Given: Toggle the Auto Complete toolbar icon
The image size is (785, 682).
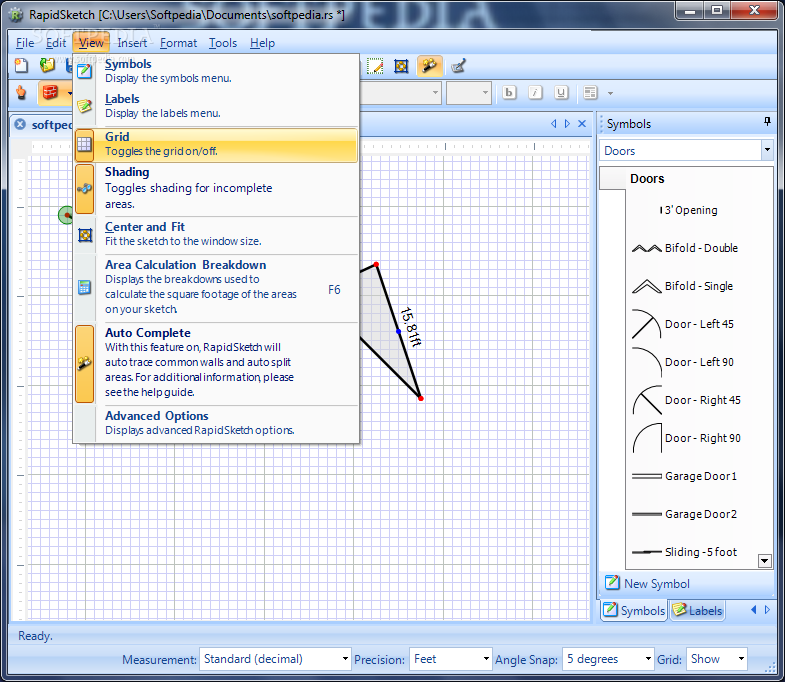Looking at the screenshot, I should [430, 66].
